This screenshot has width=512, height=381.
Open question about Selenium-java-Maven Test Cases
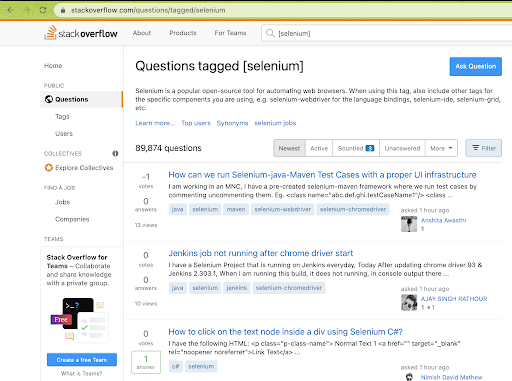[x=322, y=175]
